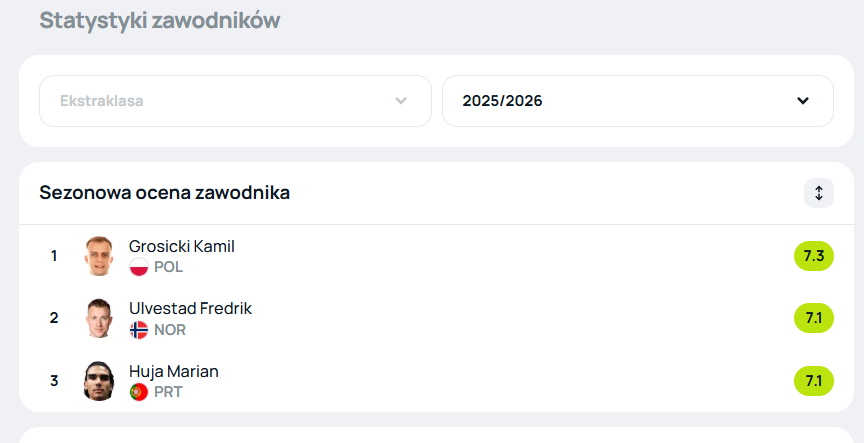Click Huja Marian's 7.1 rating badge
The width and height of the screenshot is (864, 443).
[x=814, y=381]
